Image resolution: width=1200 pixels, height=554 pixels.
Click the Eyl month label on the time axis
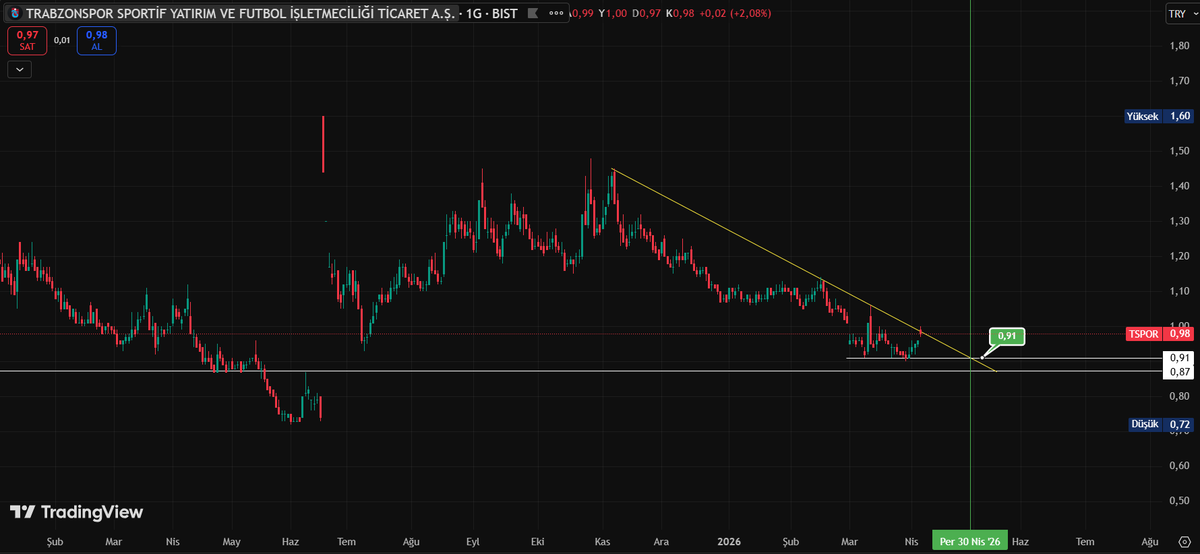pyautogui.click(x=474, y=541)
